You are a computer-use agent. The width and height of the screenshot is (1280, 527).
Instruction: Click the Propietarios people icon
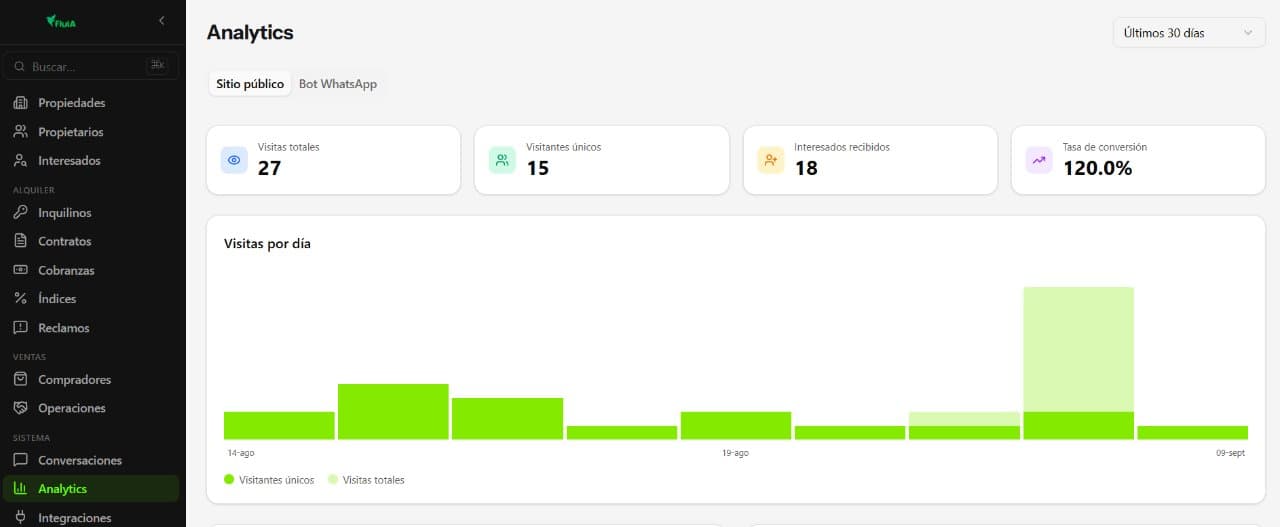(x=20, y=132)
